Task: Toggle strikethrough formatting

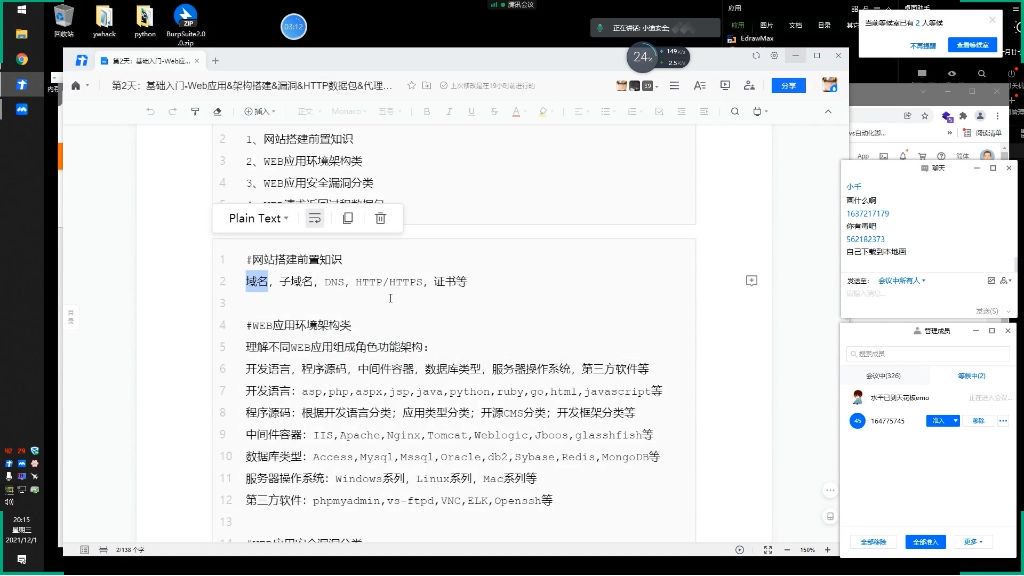Action: (x=494, y=112)
